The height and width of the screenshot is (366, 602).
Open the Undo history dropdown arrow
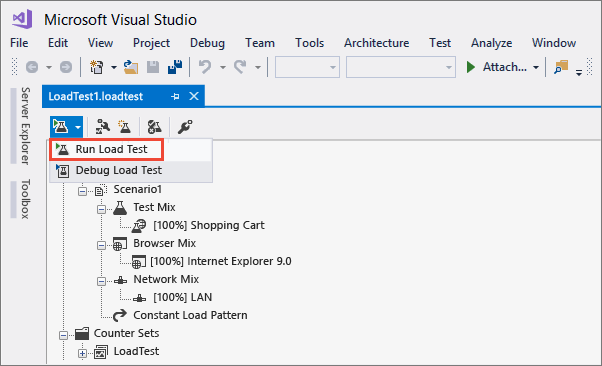[223, 68]
